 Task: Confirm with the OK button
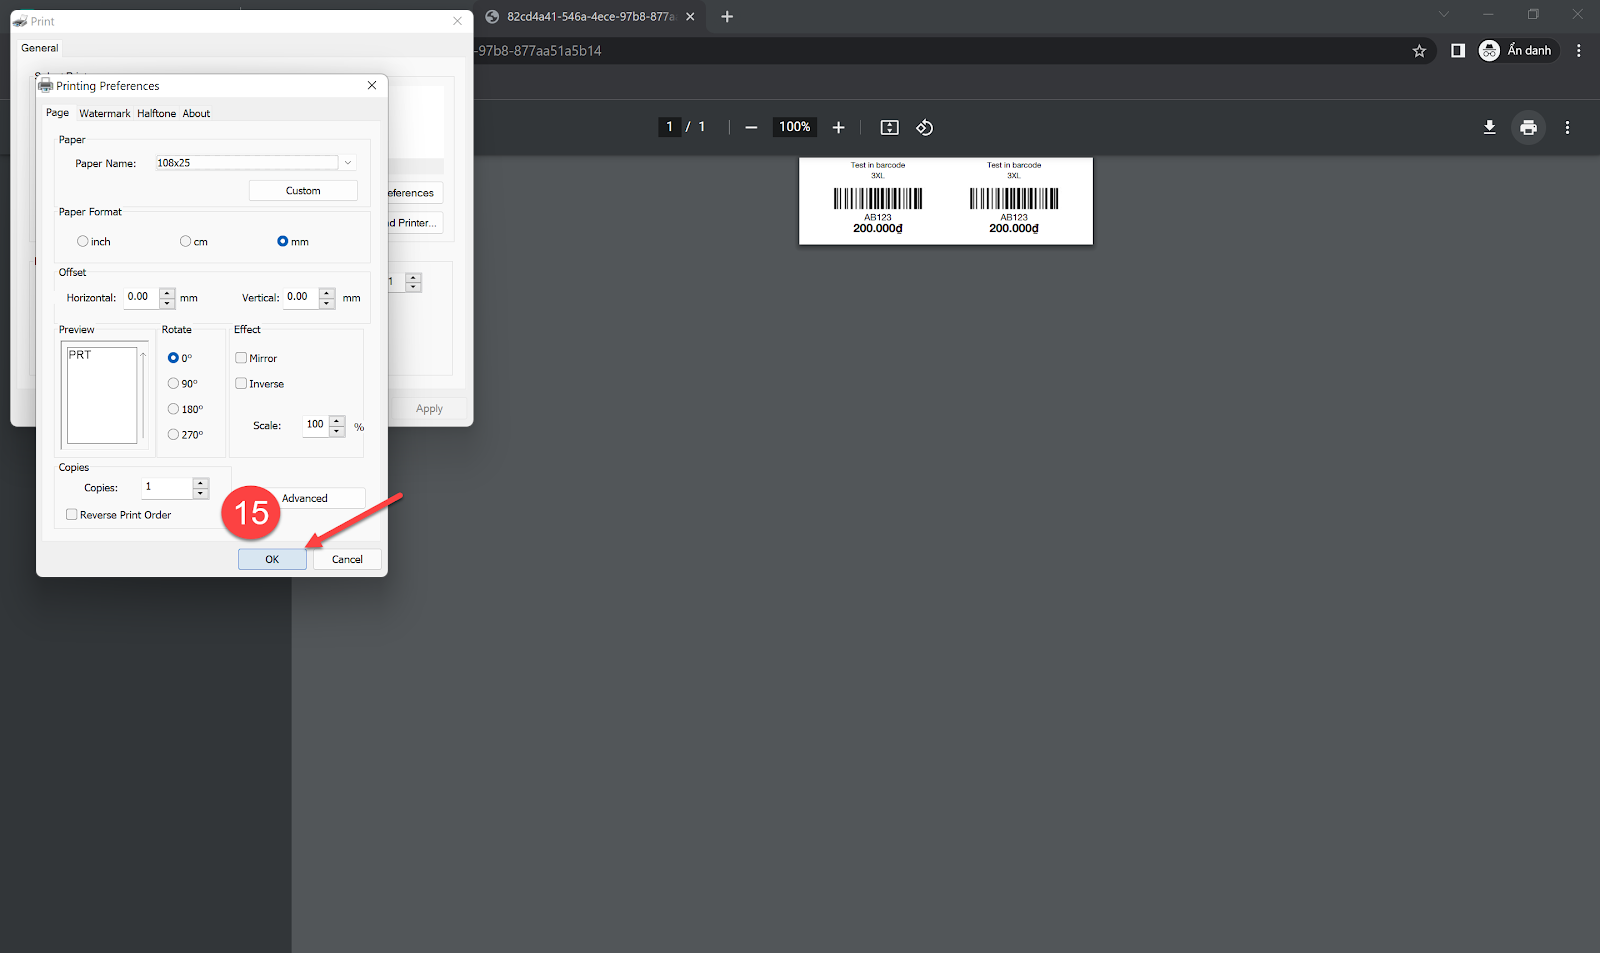pos(272,559)
